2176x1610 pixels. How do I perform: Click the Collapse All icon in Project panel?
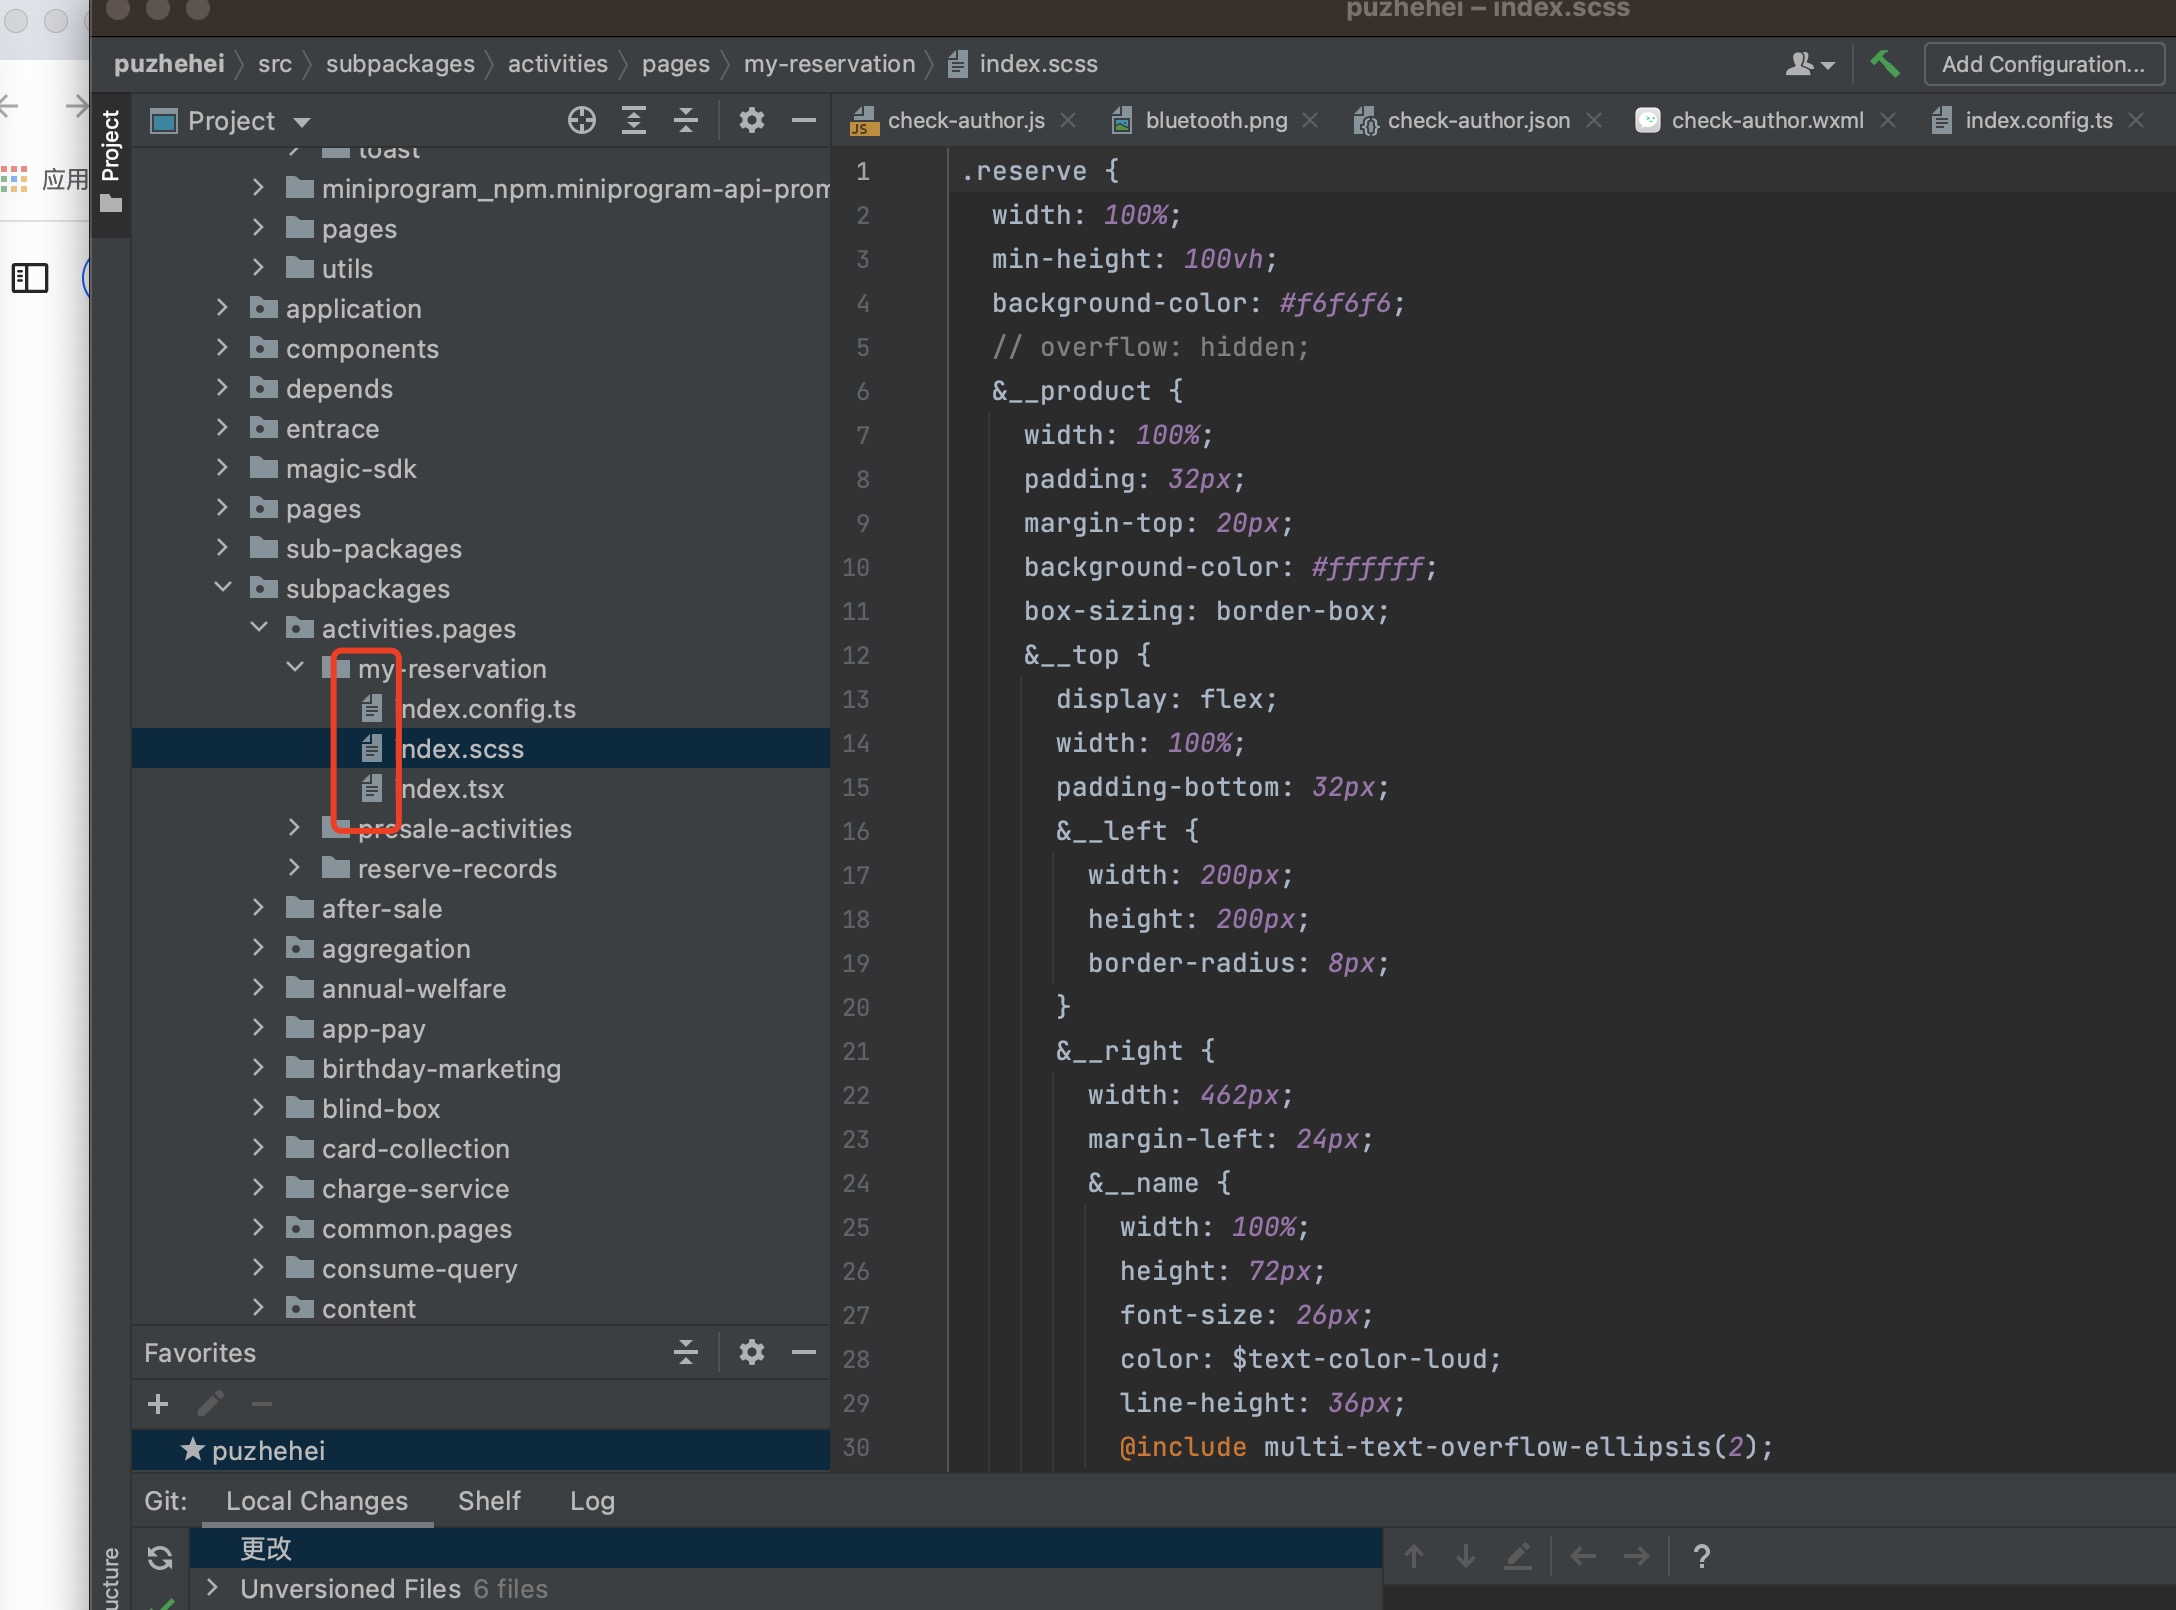tap(685, 121)
